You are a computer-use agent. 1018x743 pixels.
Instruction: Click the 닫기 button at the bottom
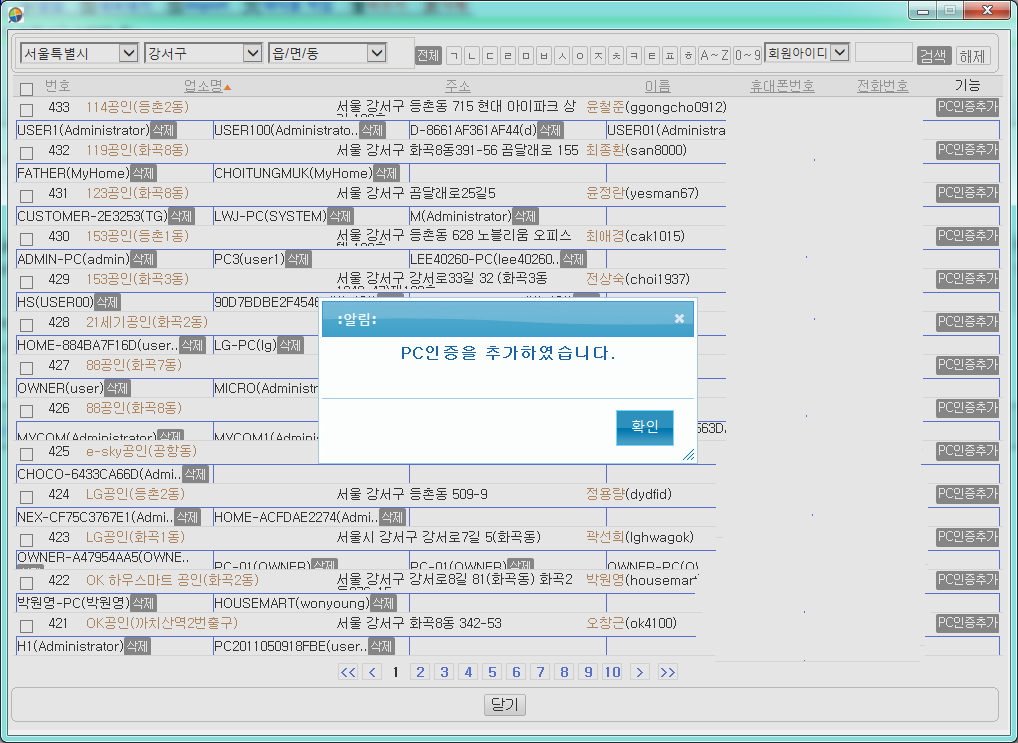pyautogui.click(x=505, y=704)
